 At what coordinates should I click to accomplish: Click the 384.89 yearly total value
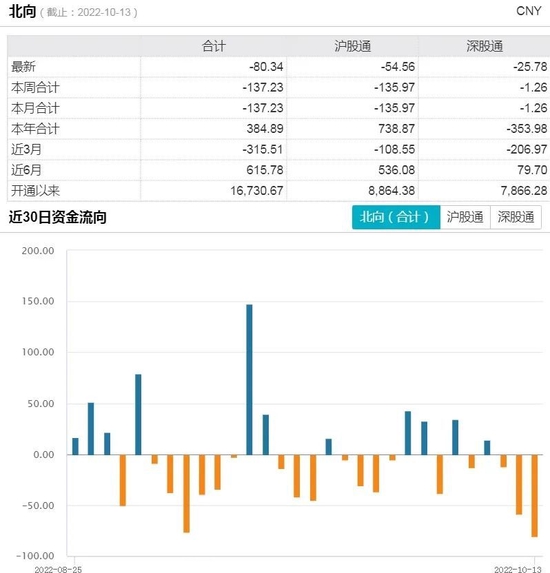pyautogui.click(x=265, y=129)
